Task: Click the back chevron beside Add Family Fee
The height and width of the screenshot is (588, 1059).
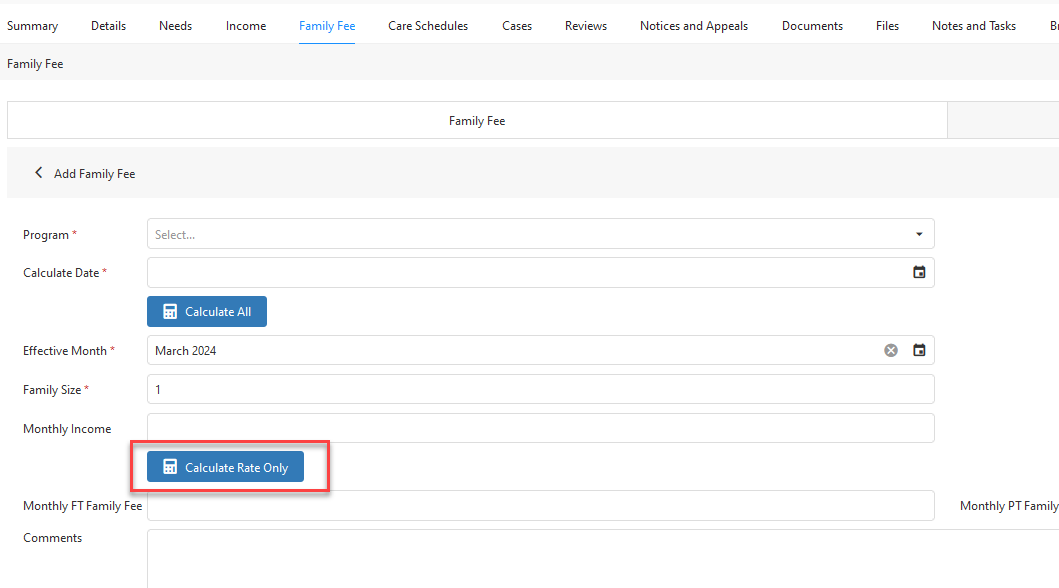Action: tap(38, 173)
